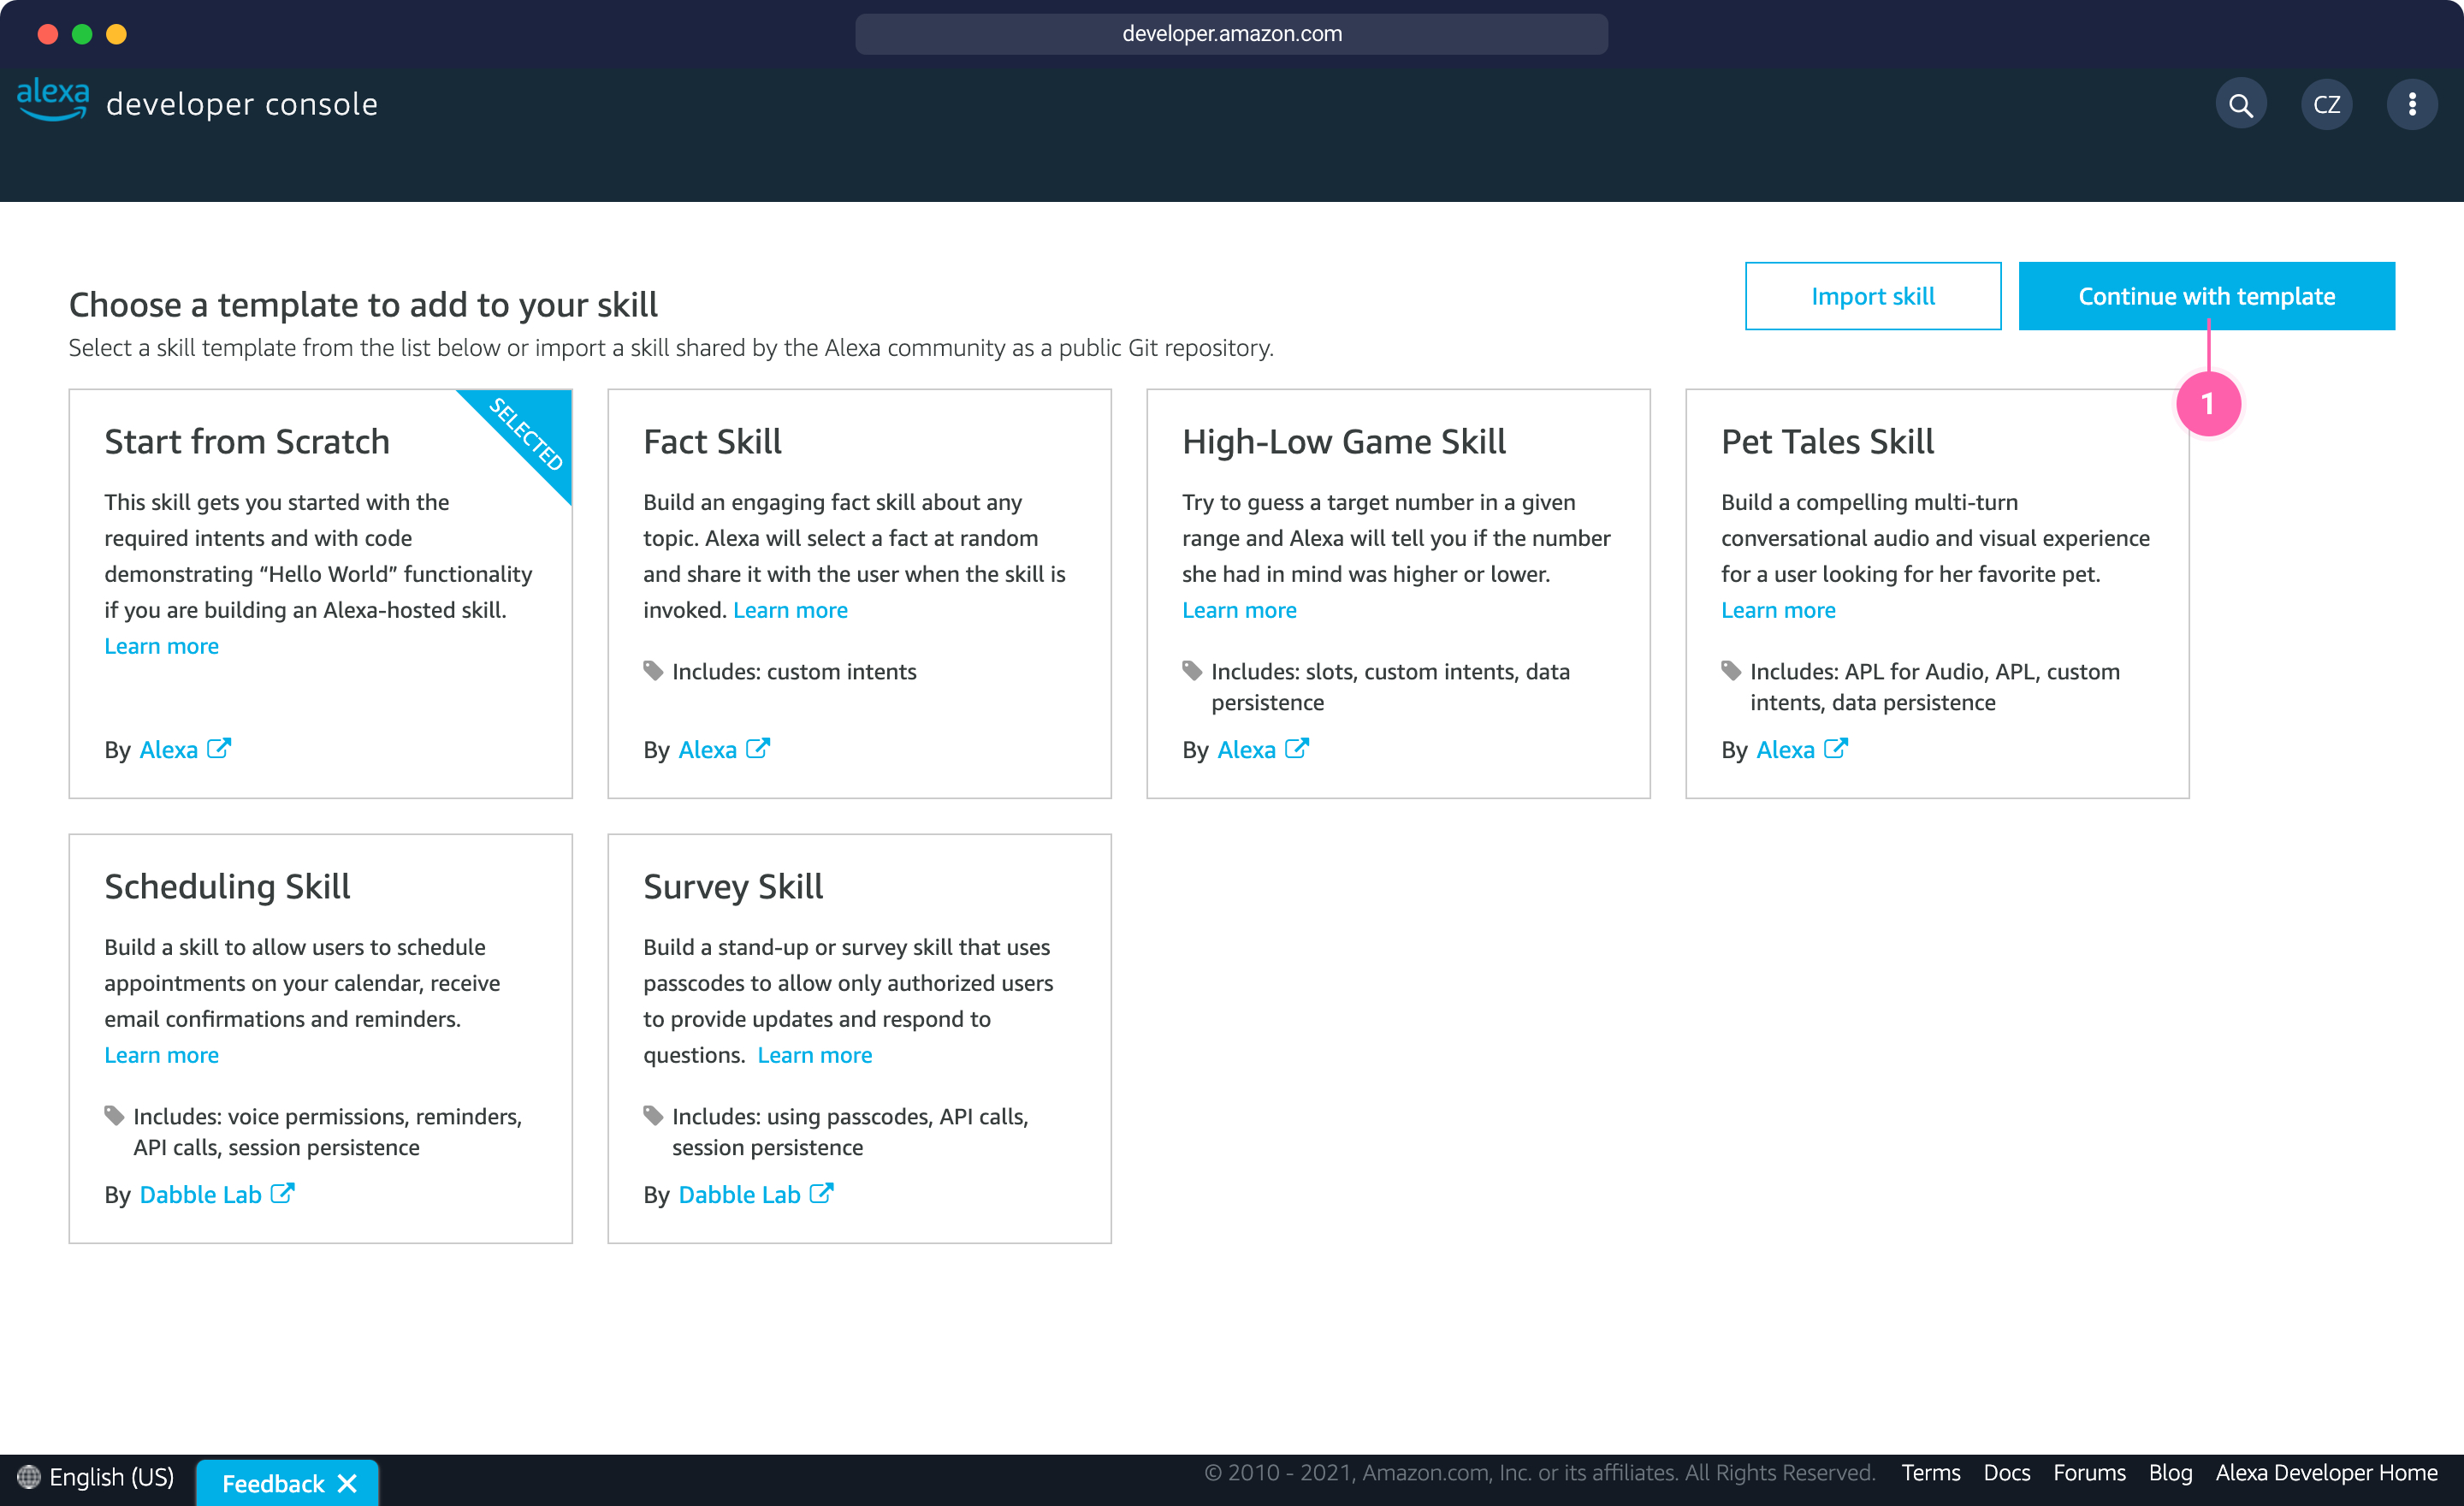Open external link icon on Pet Tales Skill card
2464x1506 pixels.
[1836, 748]
